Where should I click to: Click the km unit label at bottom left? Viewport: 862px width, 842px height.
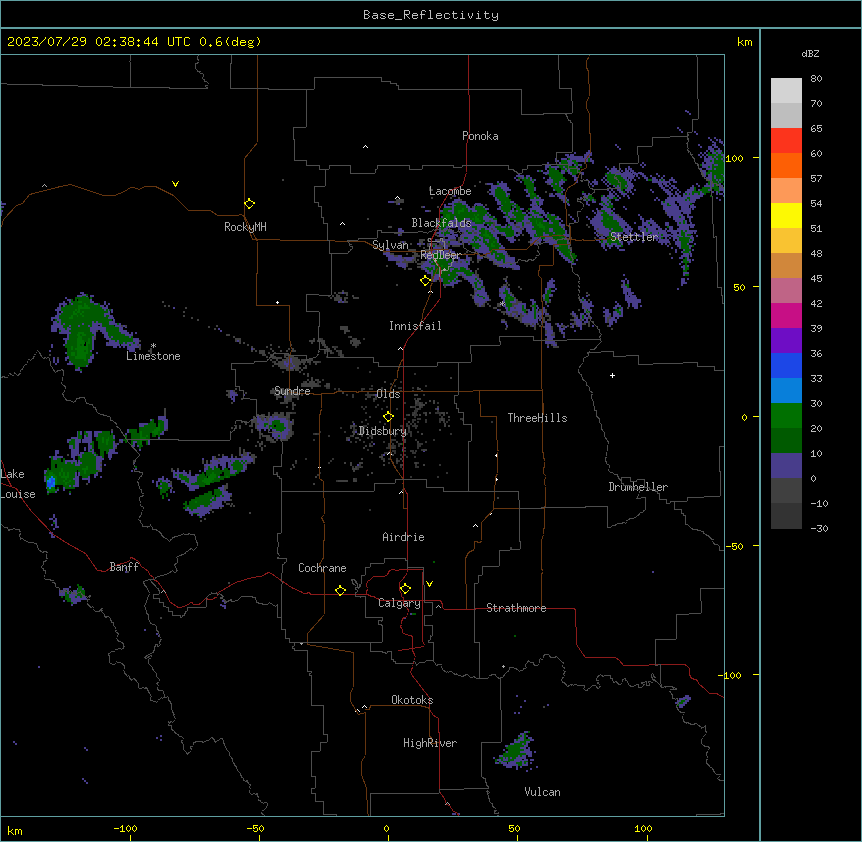15,830
